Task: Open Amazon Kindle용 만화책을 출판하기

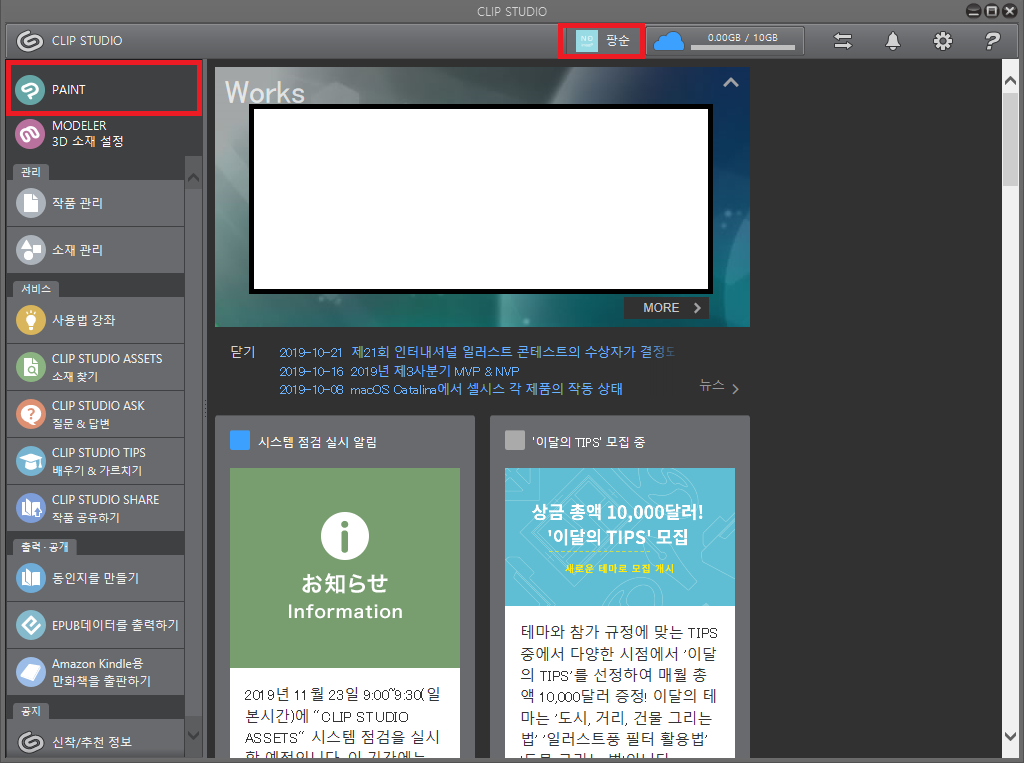Action: point(95,672)
